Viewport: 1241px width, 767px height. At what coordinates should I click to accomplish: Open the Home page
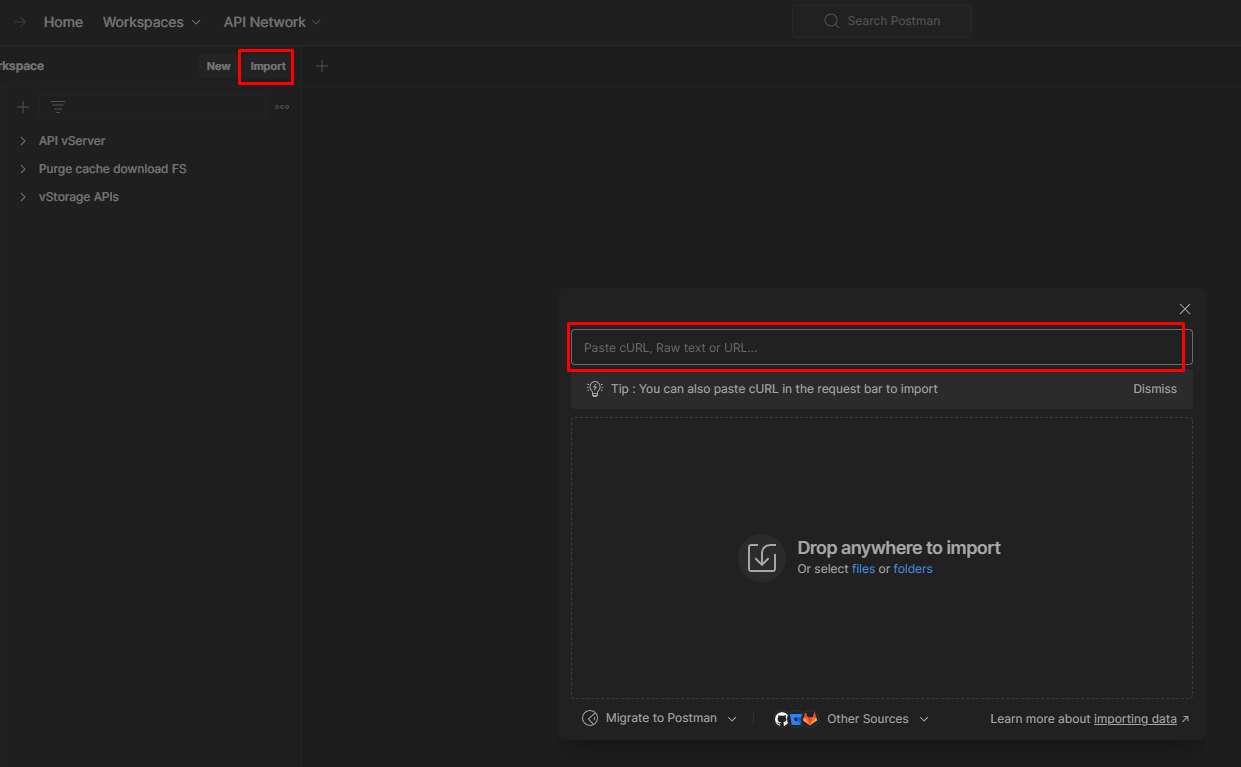click(x=63, y=22)
